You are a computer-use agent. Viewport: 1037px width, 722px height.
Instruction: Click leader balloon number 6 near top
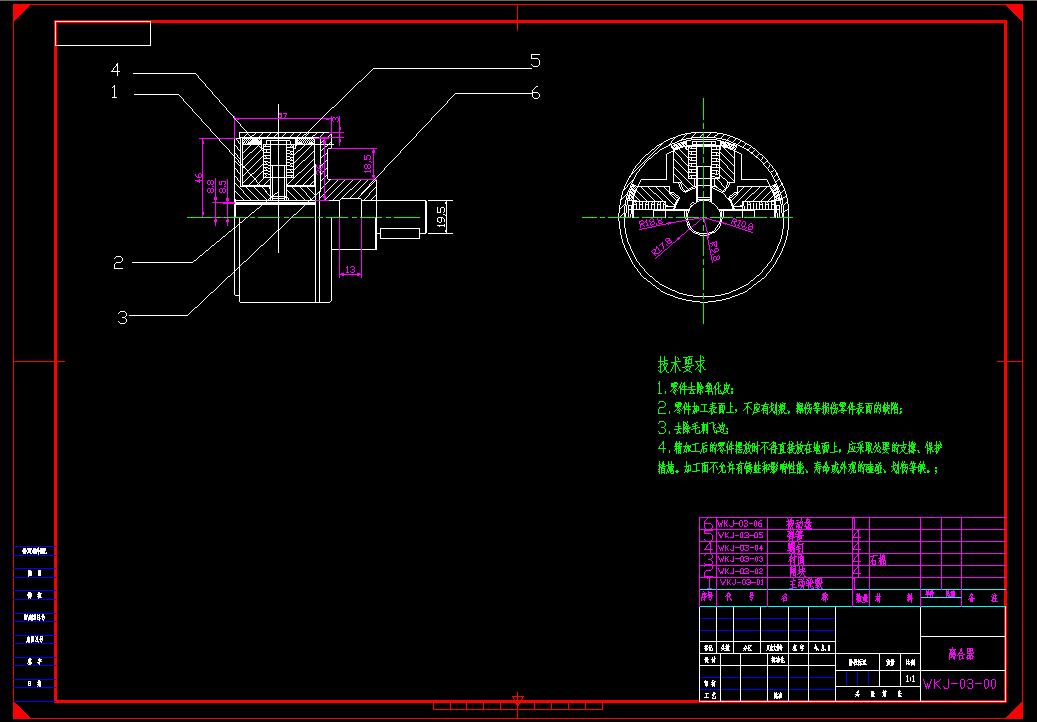pos(536,93)
